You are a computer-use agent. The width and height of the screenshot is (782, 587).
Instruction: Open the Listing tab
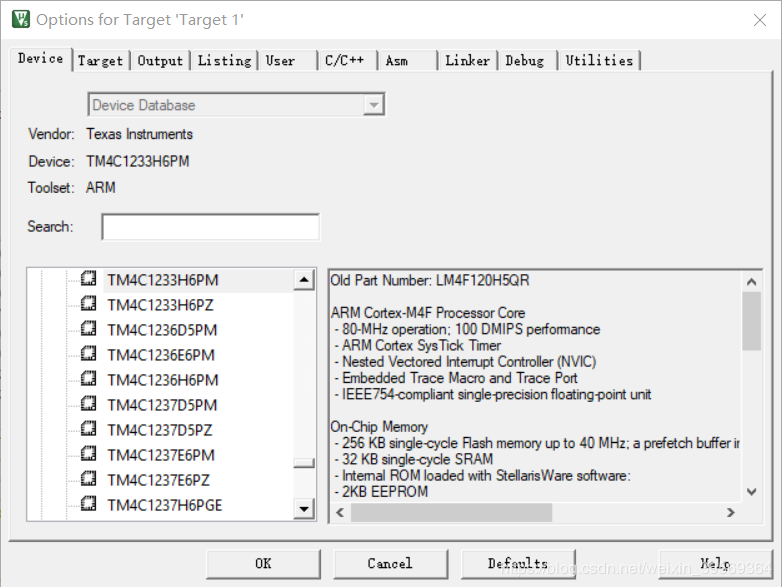coord(224,61)
